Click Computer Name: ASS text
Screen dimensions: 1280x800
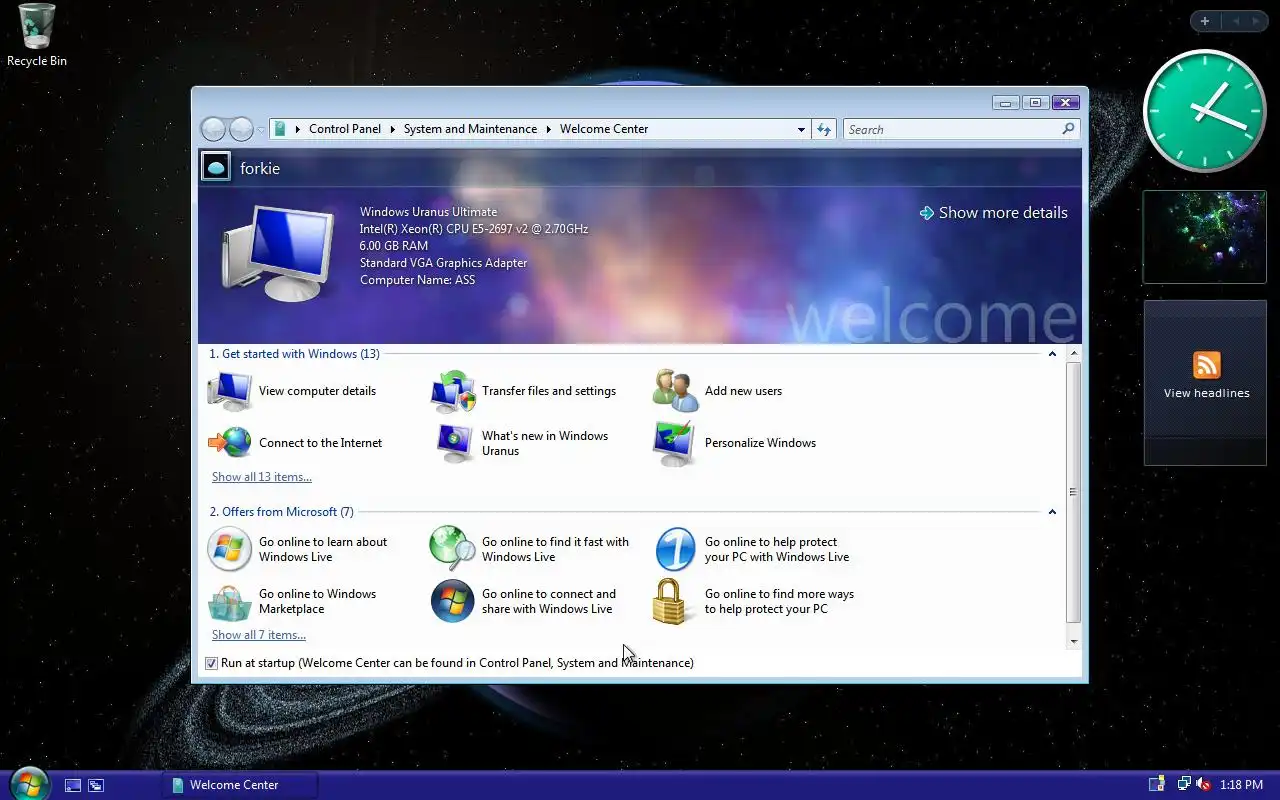tap(417, 280)
